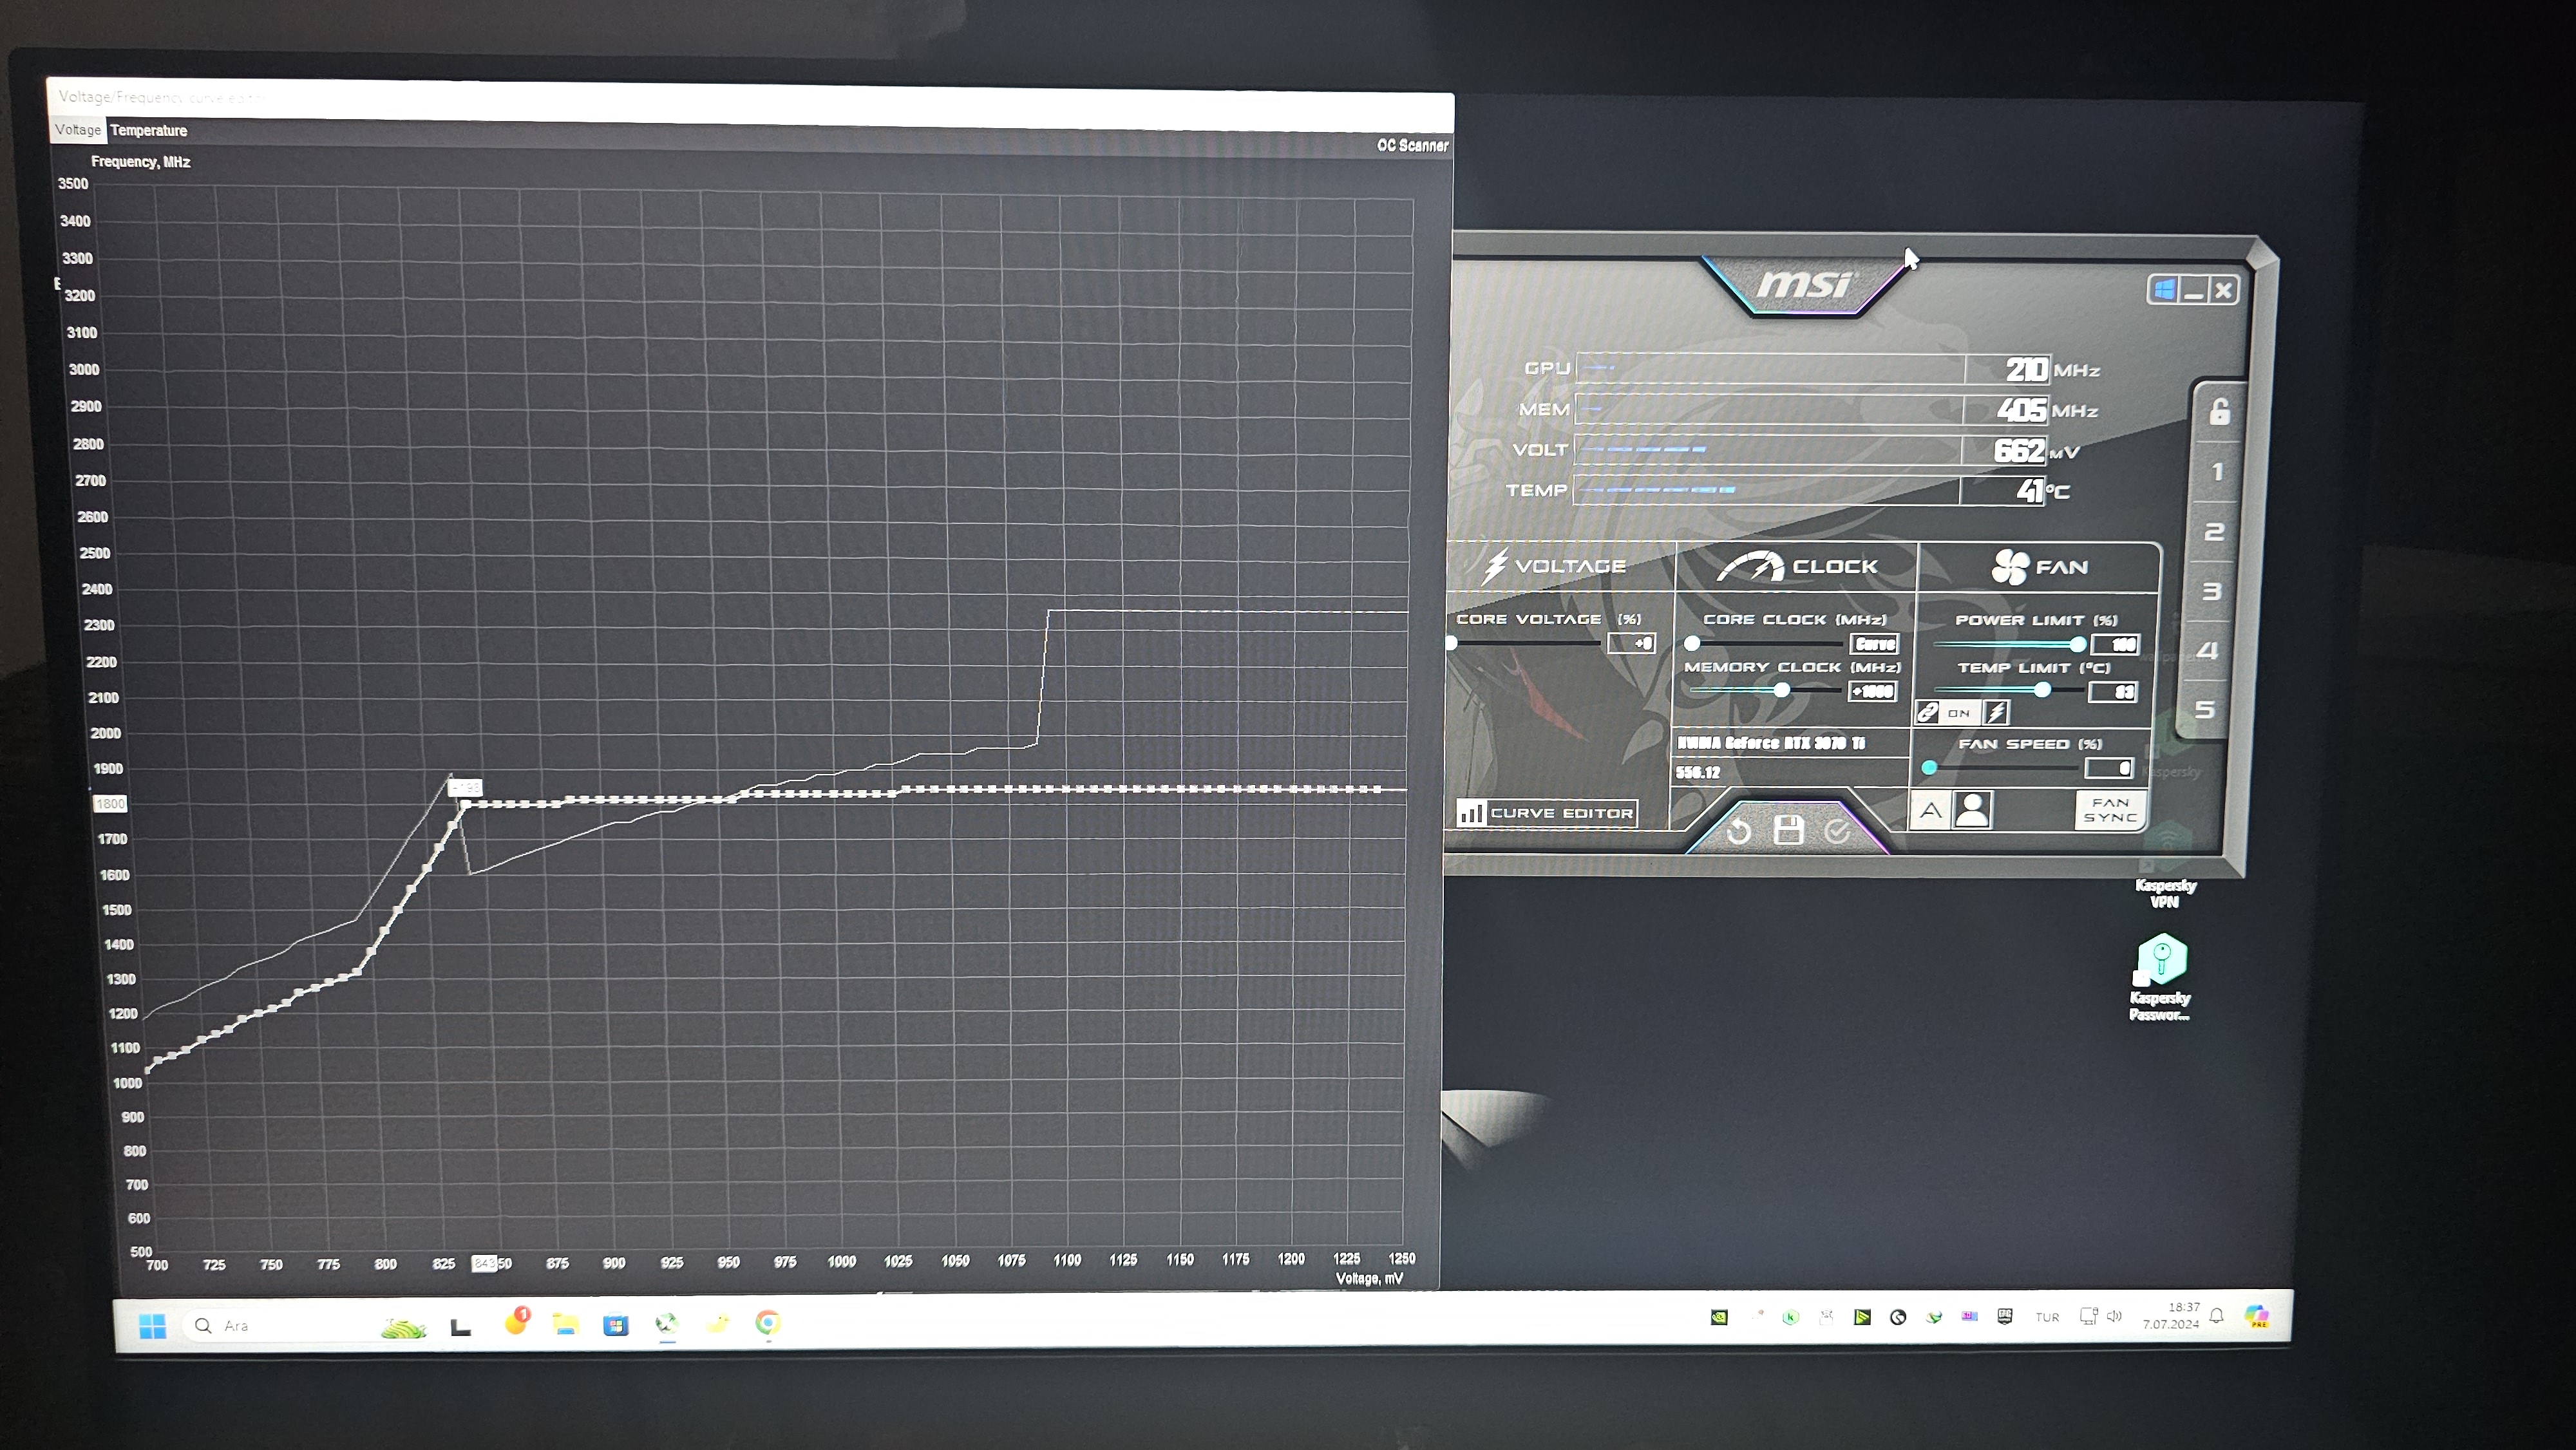The width and height of the screenshot is (2576, 1450).
Task: Open Curve Editor with bar chart icon
Action: pyautogui.click(x=1547, y=813)
